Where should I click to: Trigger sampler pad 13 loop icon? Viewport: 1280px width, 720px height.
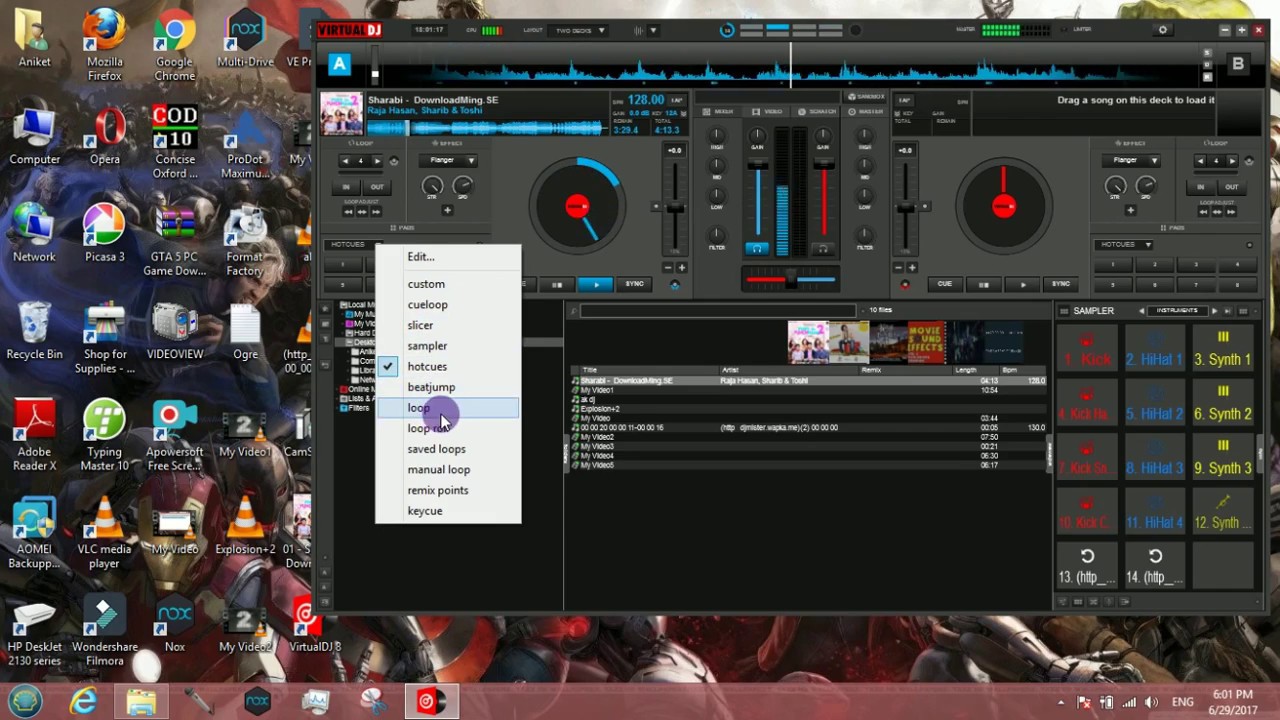click(x=1087, y=556)
